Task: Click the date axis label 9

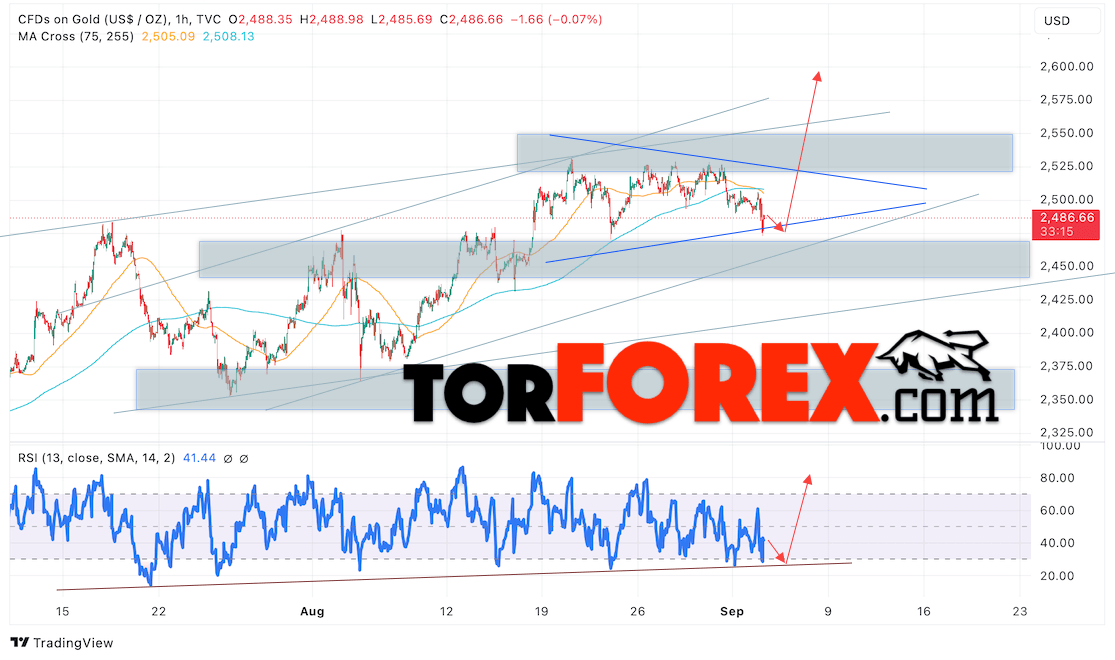Action: [828, 612]
